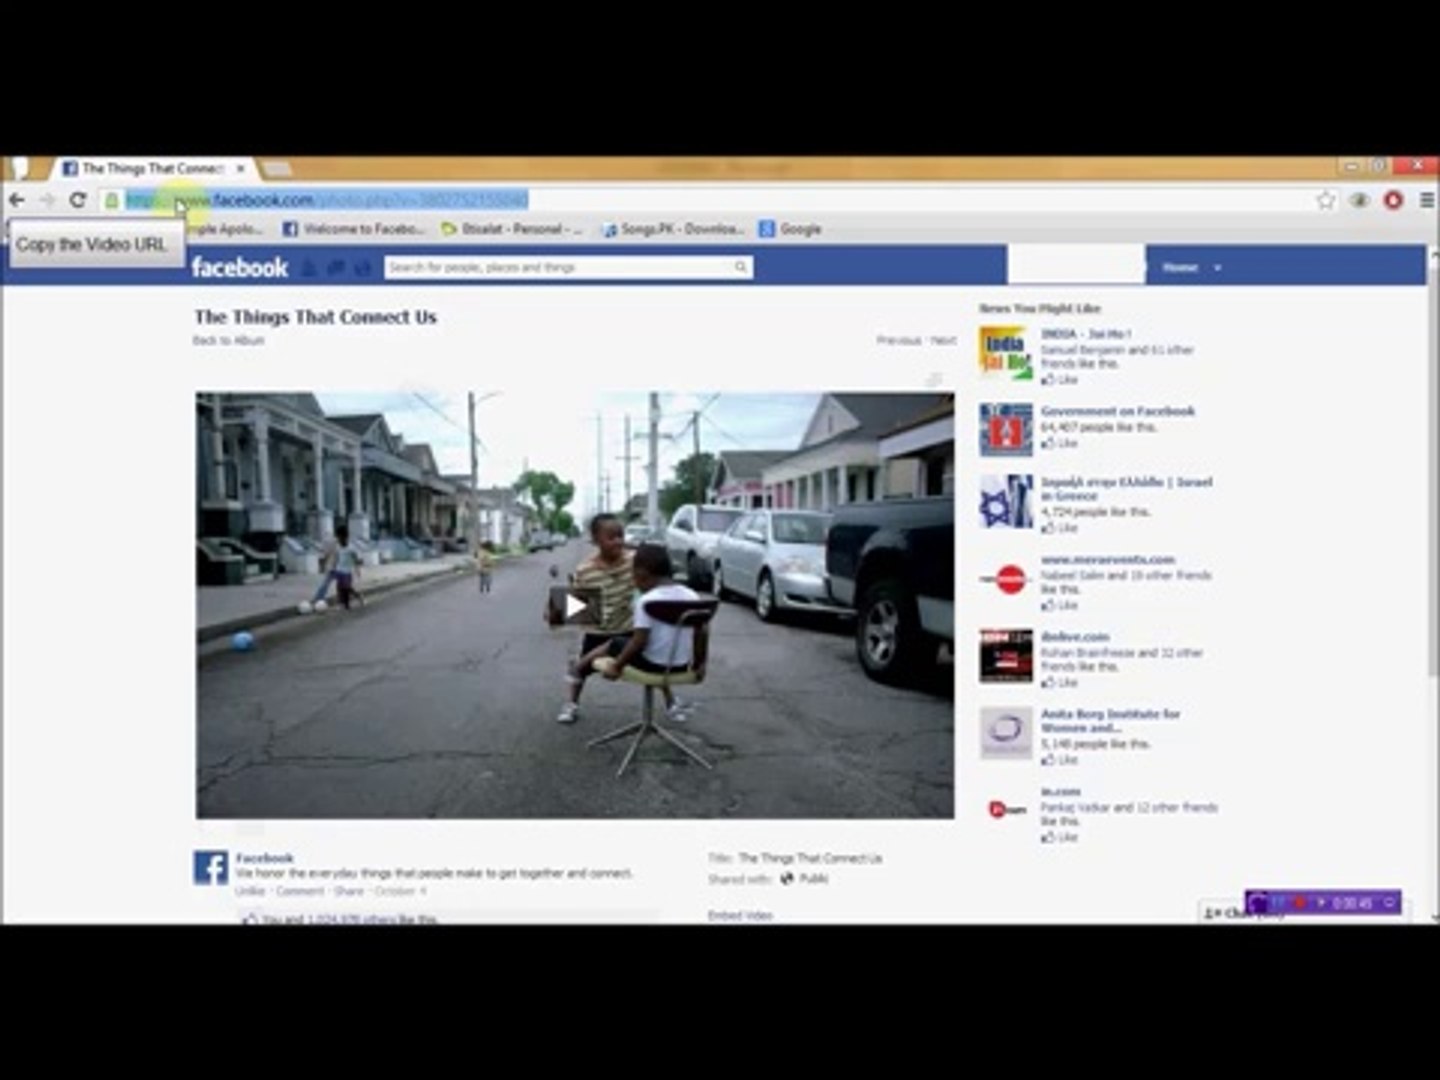Like the INDIA - Jai Ho page

tap(1061, 380)
